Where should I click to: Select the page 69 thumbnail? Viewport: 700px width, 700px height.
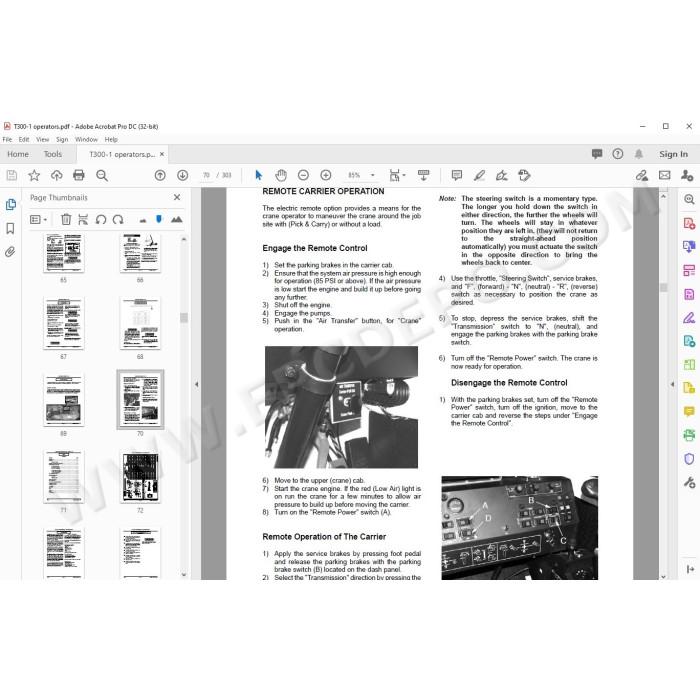click(x=63, y=400)
